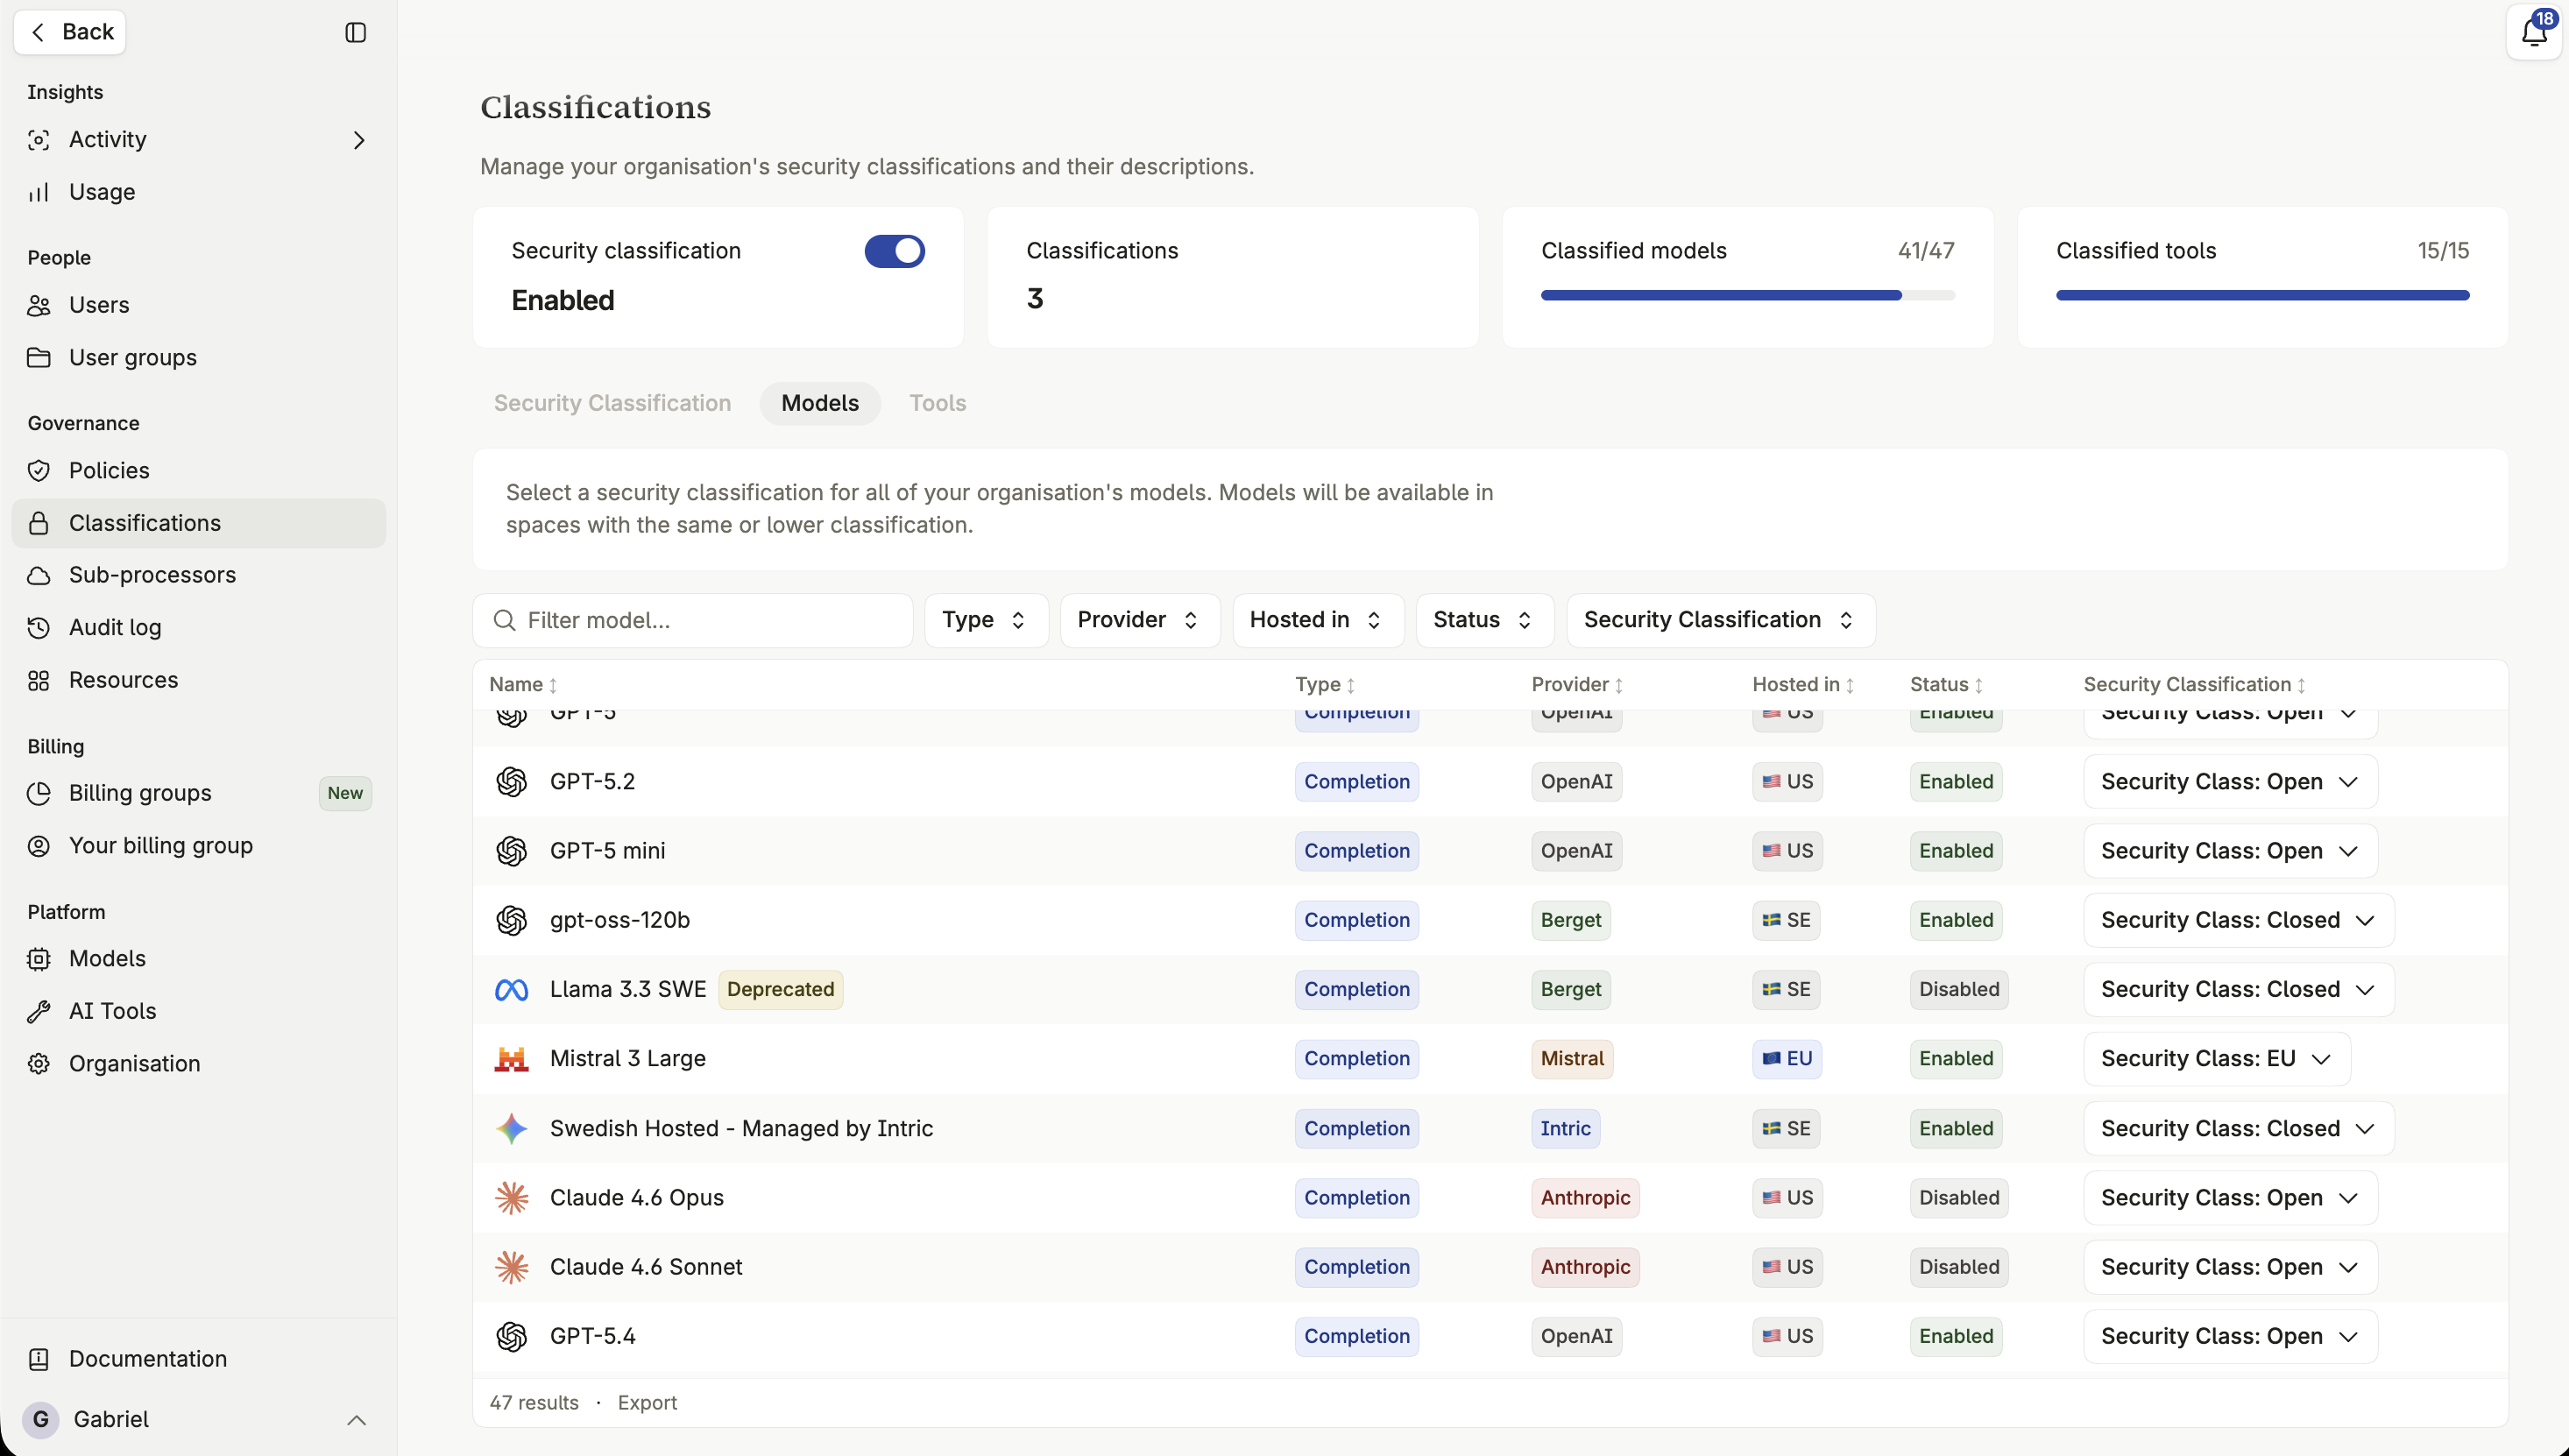
Task: Open the Audit log sidebar icon
Action: [39, 628]
